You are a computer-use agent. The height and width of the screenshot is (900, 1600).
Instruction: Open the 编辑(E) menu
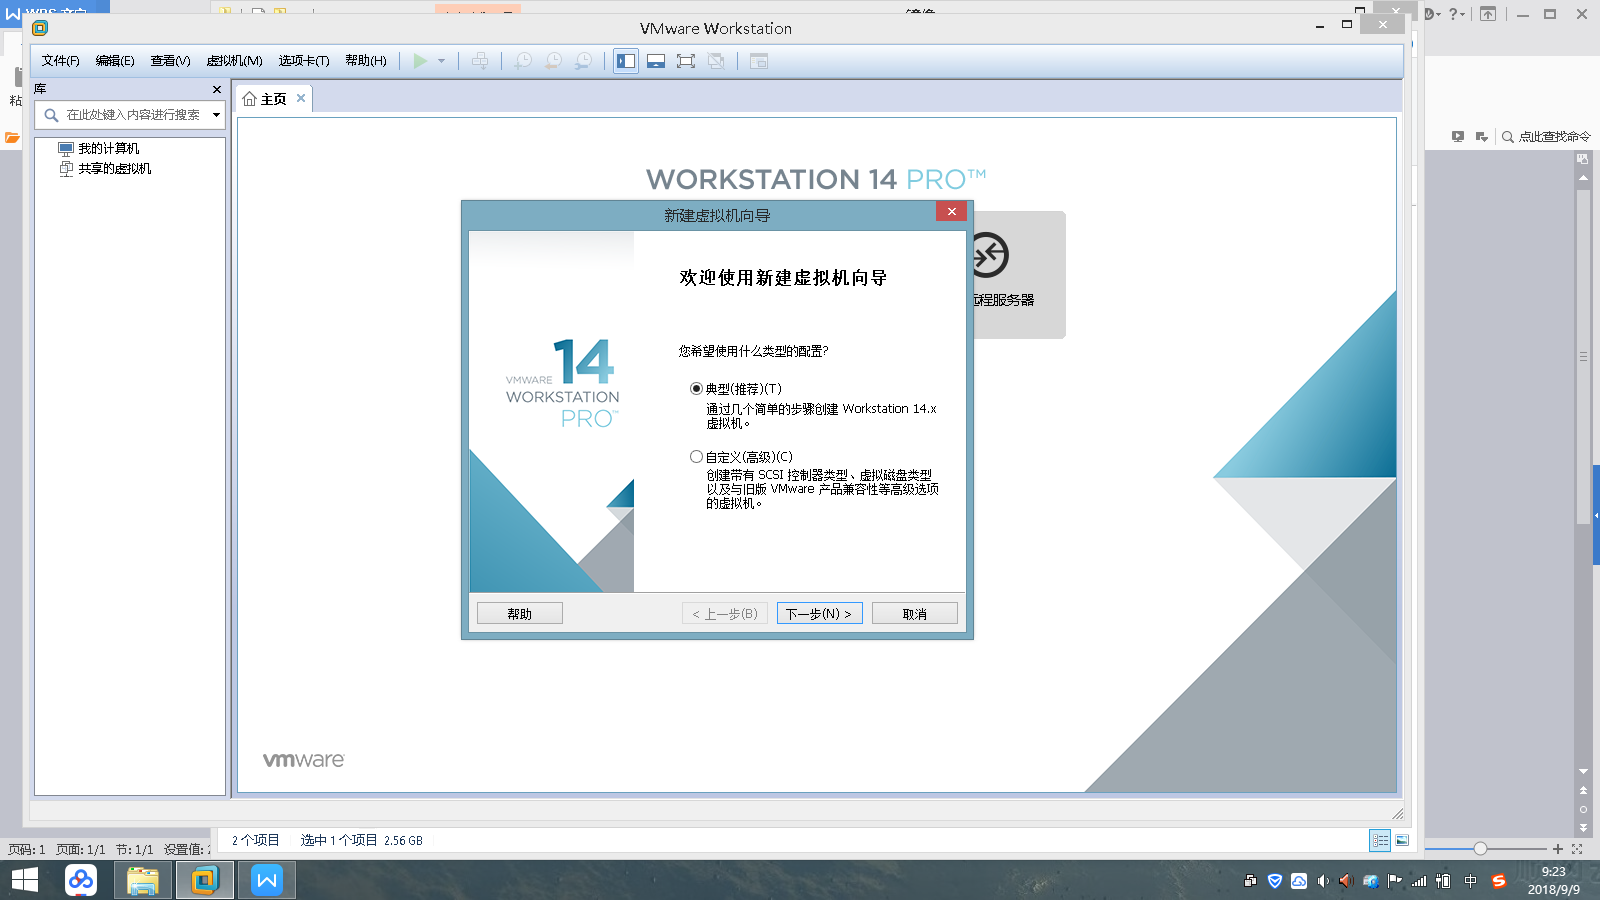(x=115, y=61)
